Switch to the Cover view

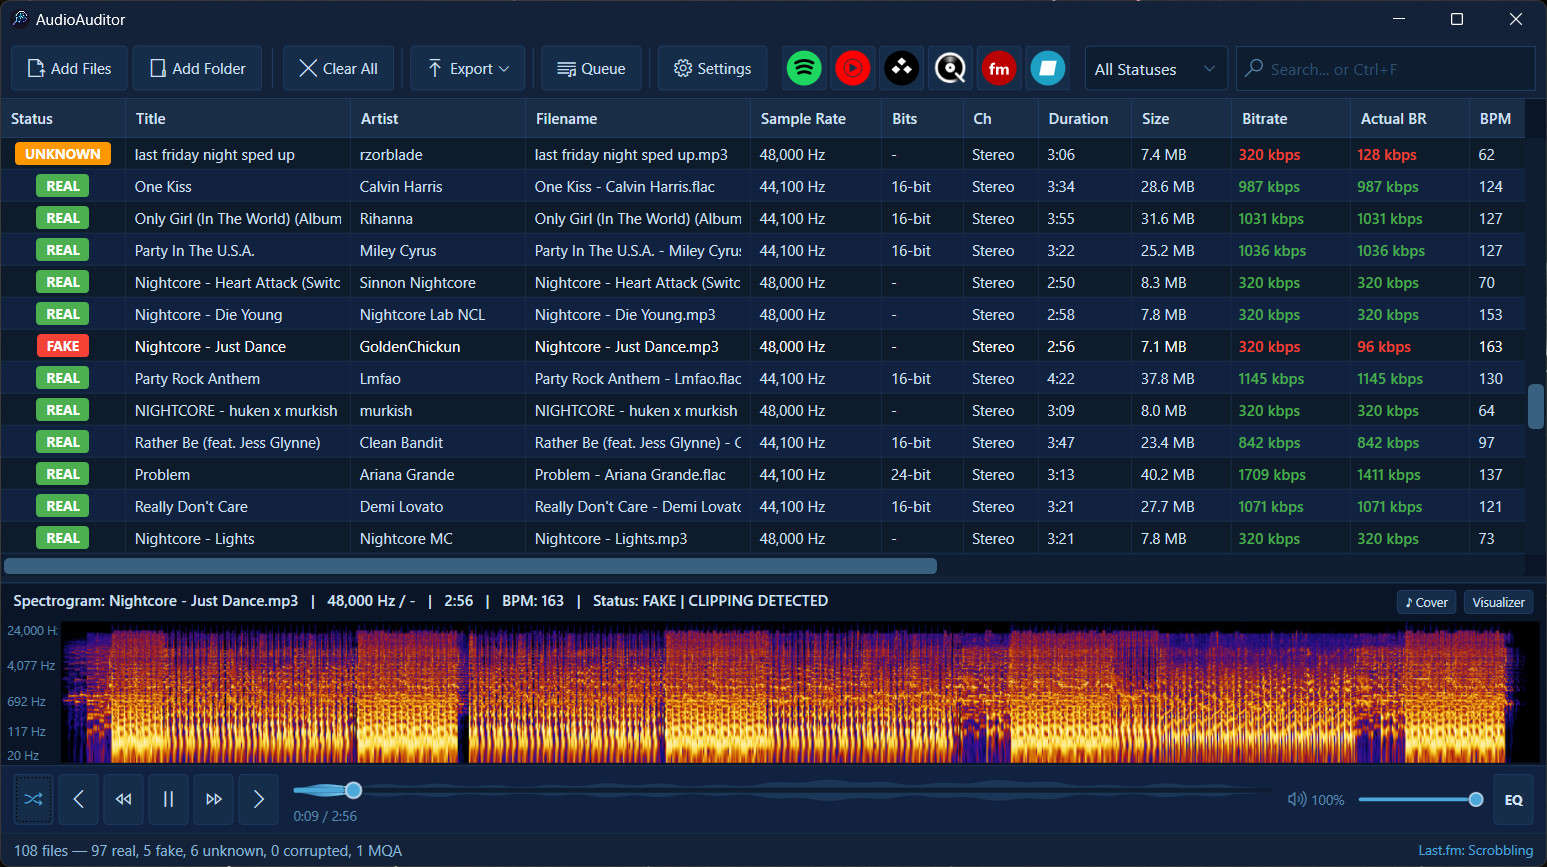pos(1426,602)
